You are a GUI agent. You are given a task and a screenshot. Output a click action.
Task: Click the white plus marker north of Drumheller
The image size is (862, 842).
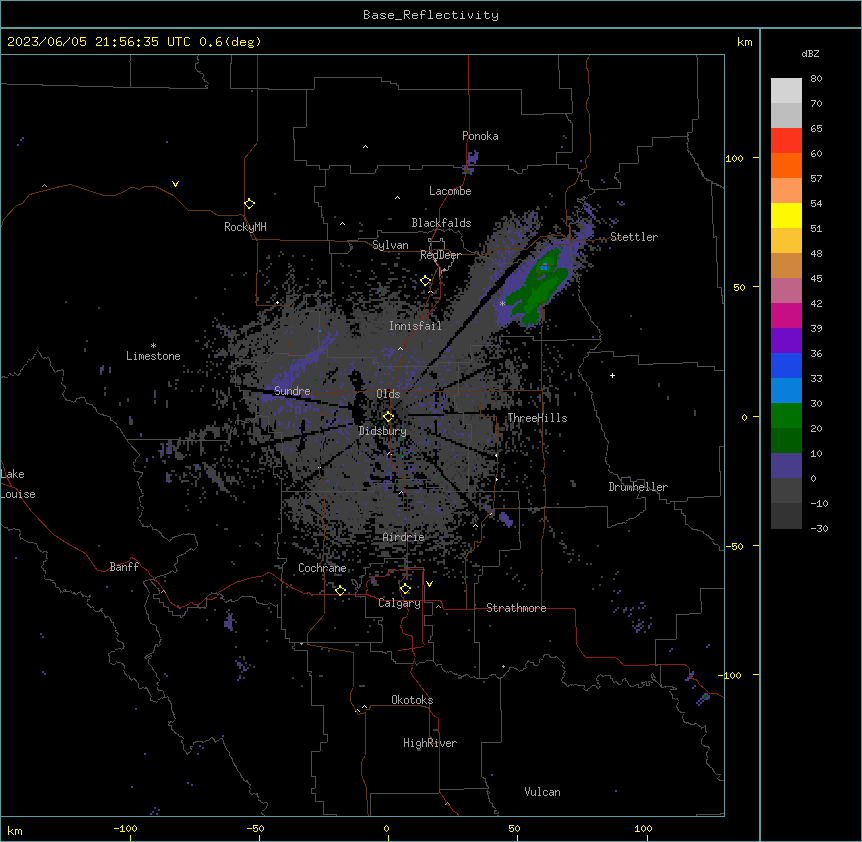pos(612,375)
